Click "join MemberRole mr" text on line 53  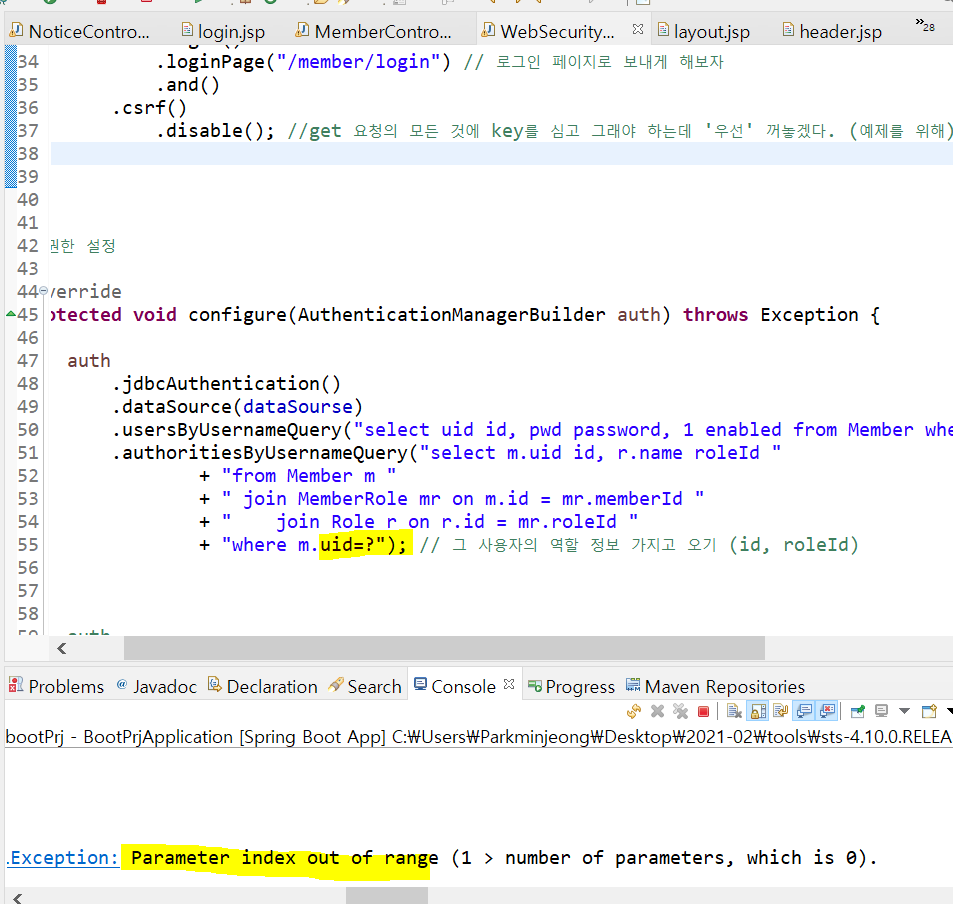point(342,499)
